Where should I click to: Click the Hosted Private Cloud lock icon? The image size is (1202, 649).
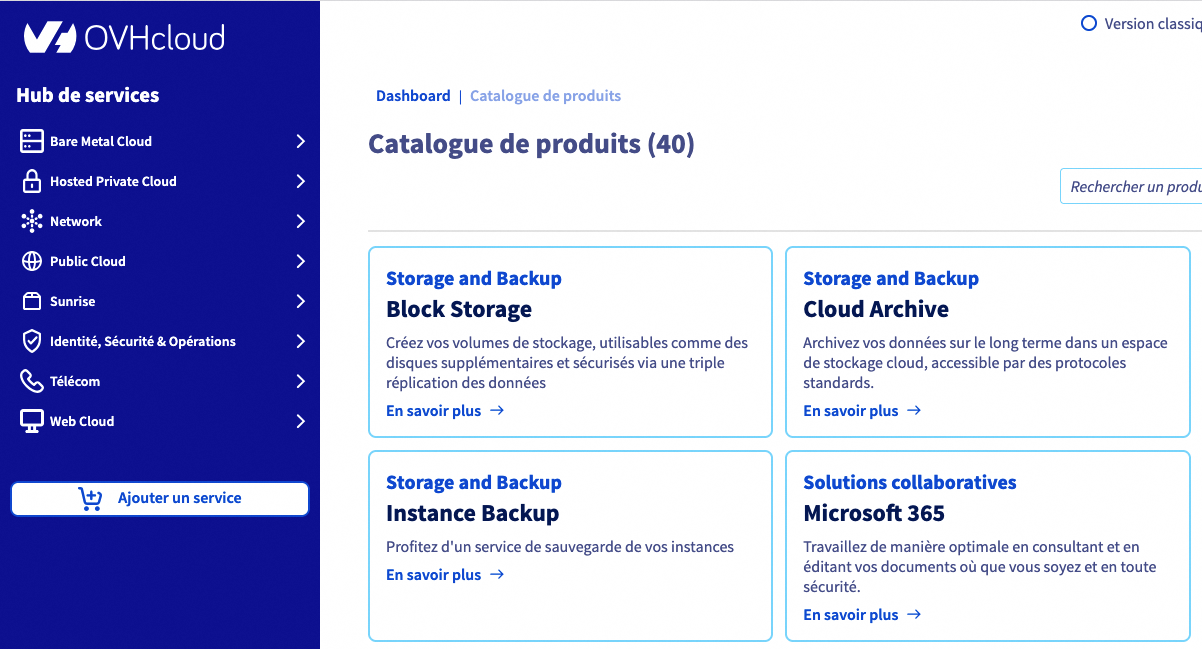(32, 181)
